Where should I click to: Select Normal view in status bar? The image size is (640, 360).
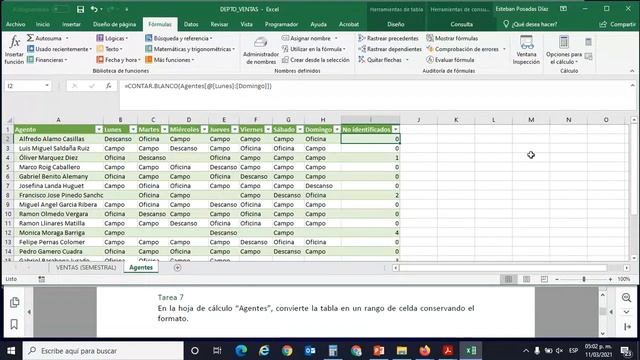508,279
